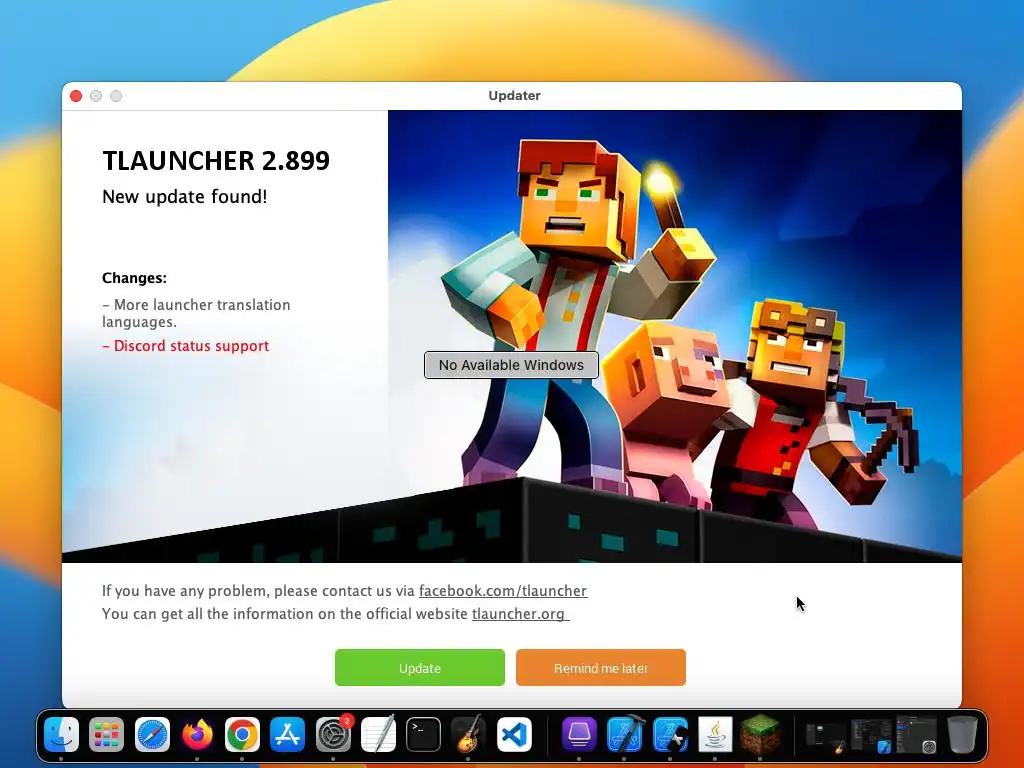Open GarageBand from the dock
1024x768 pixels.
click(x=468, y=735)
